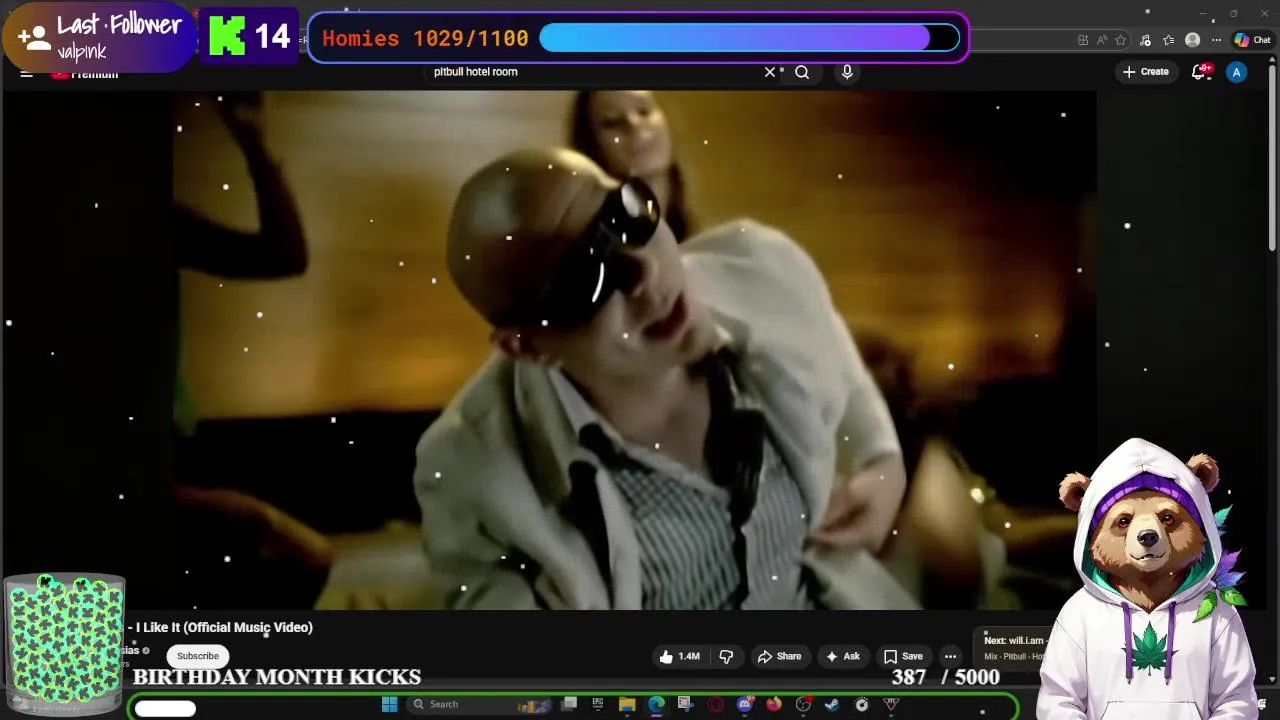Open the split screen icon in address bar
Image resolution: width=1280 pixels, height=720 pixels.
pyautogui.click(x=1083, y=40)
